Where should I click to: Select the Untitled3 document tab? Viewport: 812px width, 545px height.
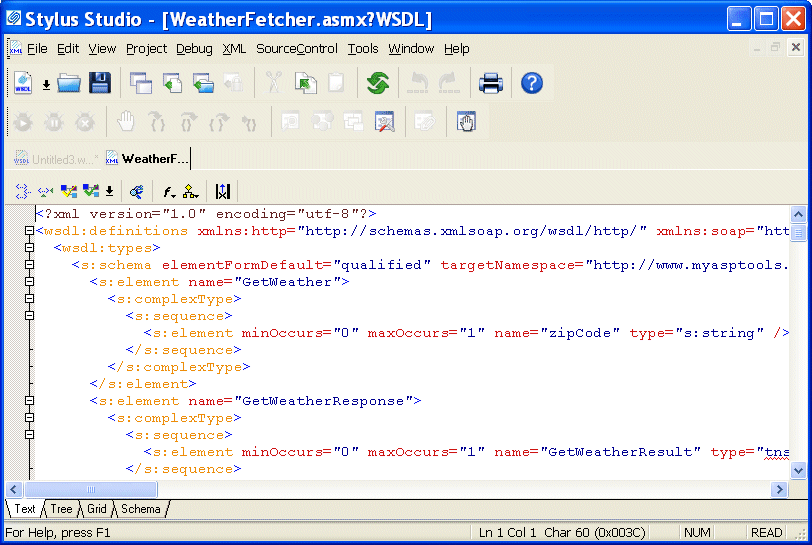pyautogui.click(x=57, y=159)
